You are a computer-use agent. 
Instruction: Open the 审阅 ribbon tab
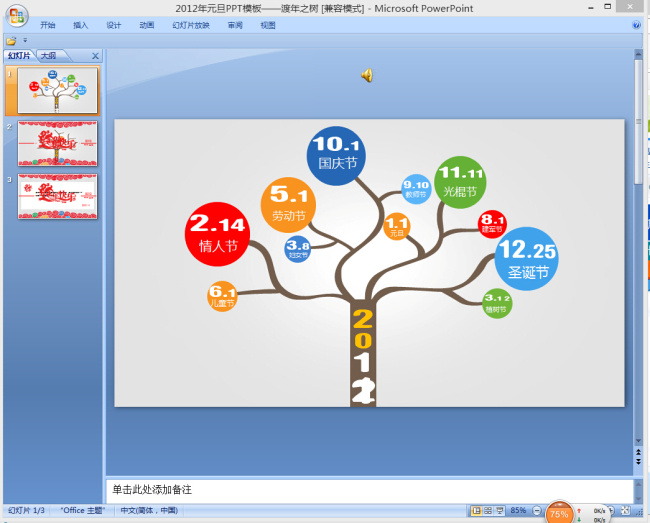[235, 25]
